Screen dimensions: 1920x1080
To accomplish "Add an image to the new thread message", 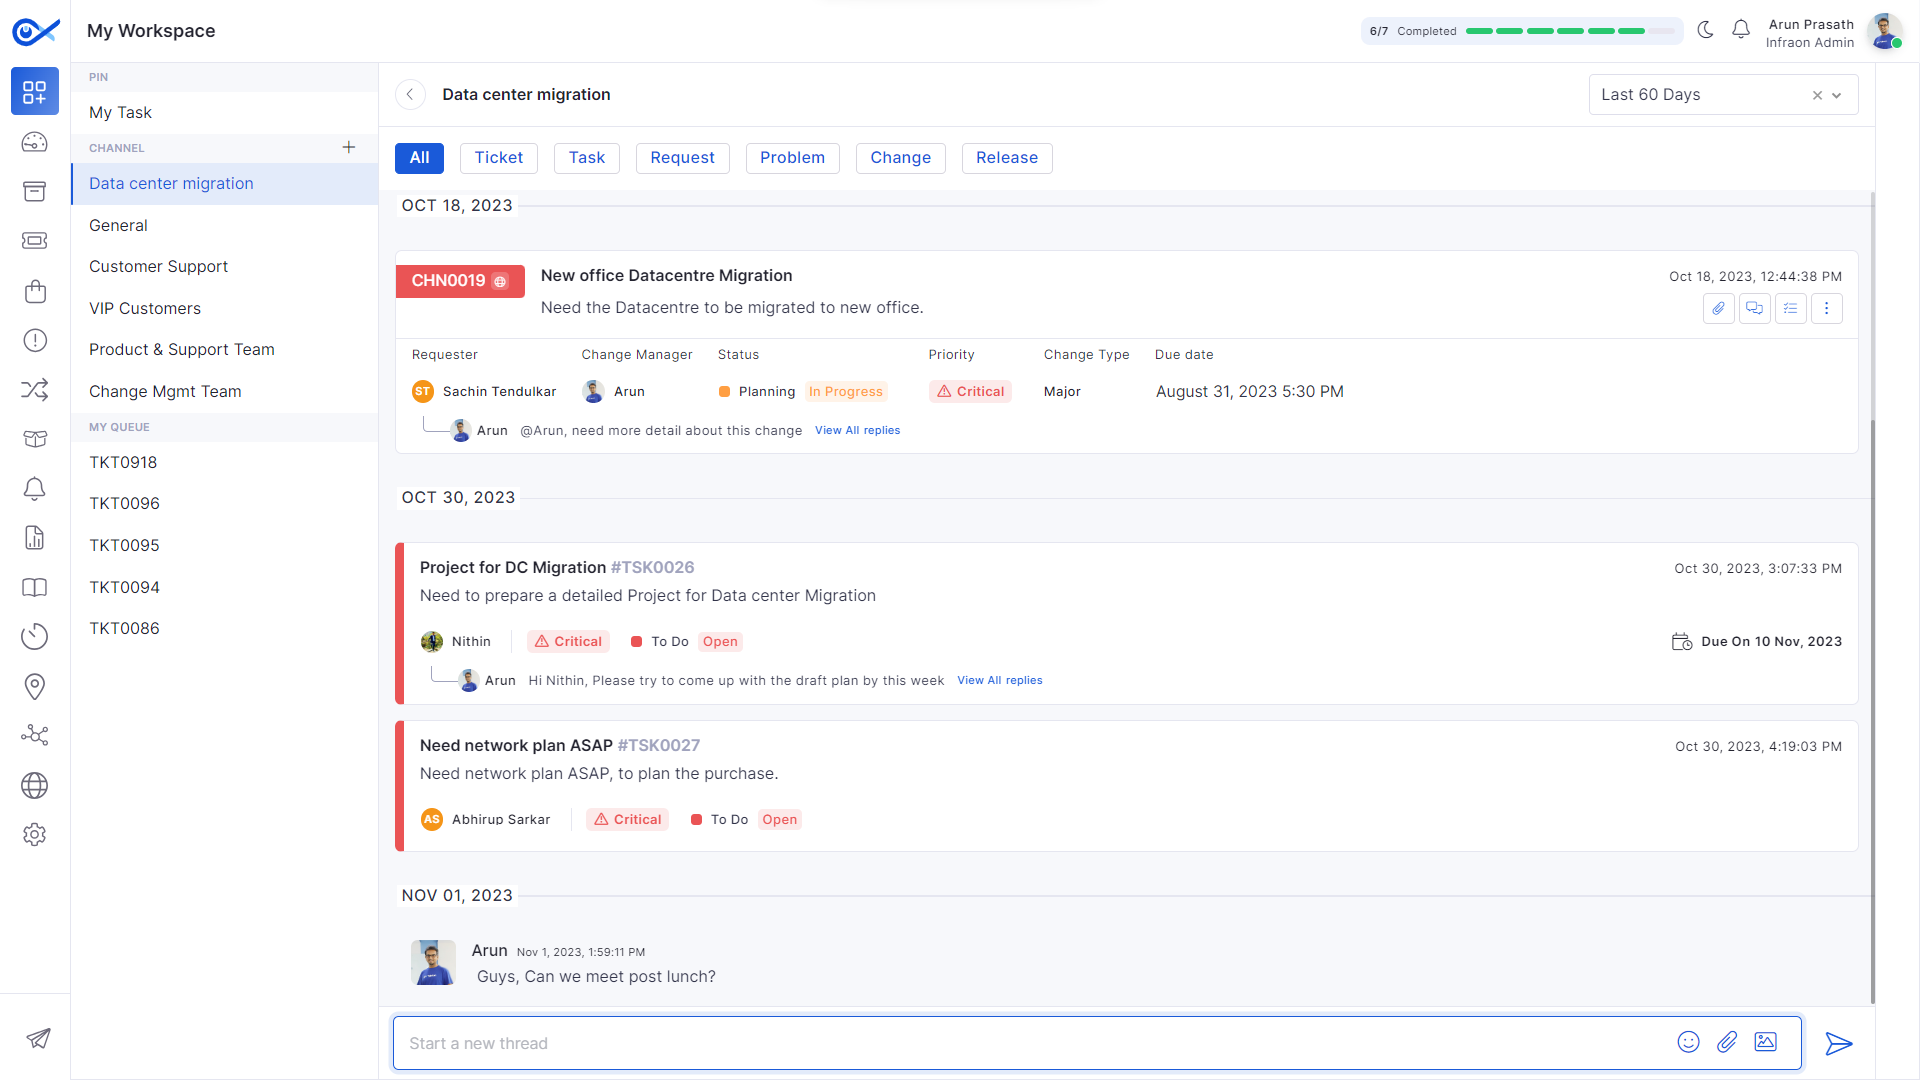I will pos(1766,1042).
